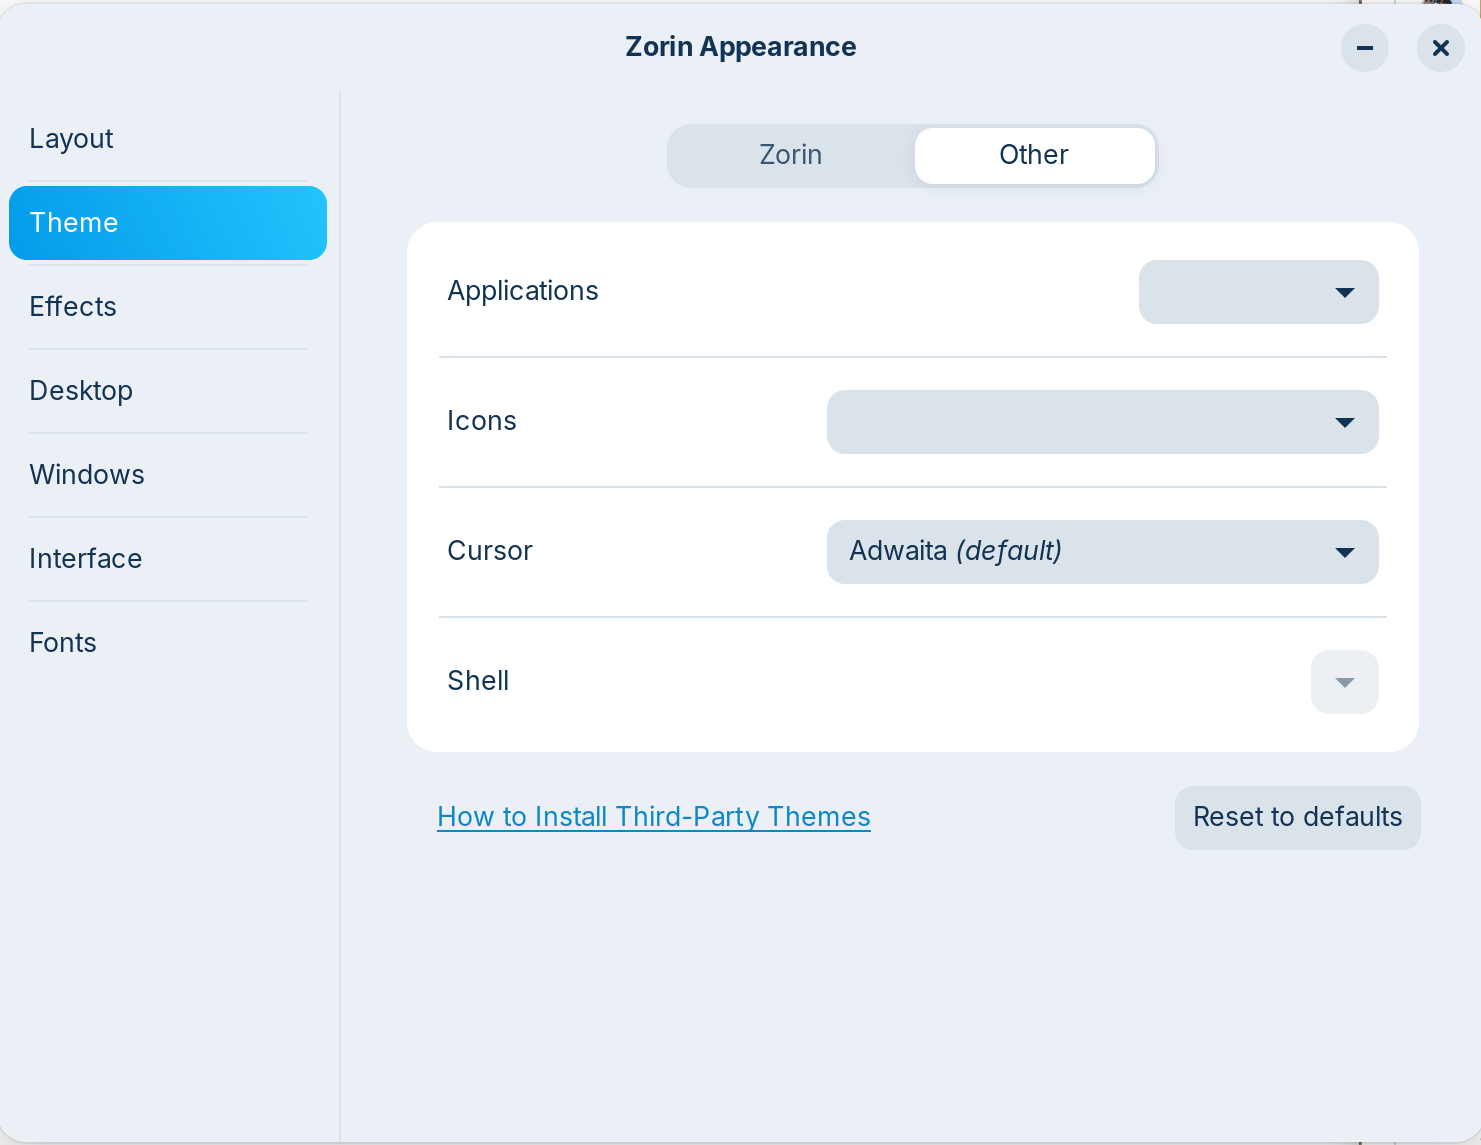Expand the Shell theme dropdown arrow
This screenshot has height=1145, width=1481.
tap(1344, 682)
